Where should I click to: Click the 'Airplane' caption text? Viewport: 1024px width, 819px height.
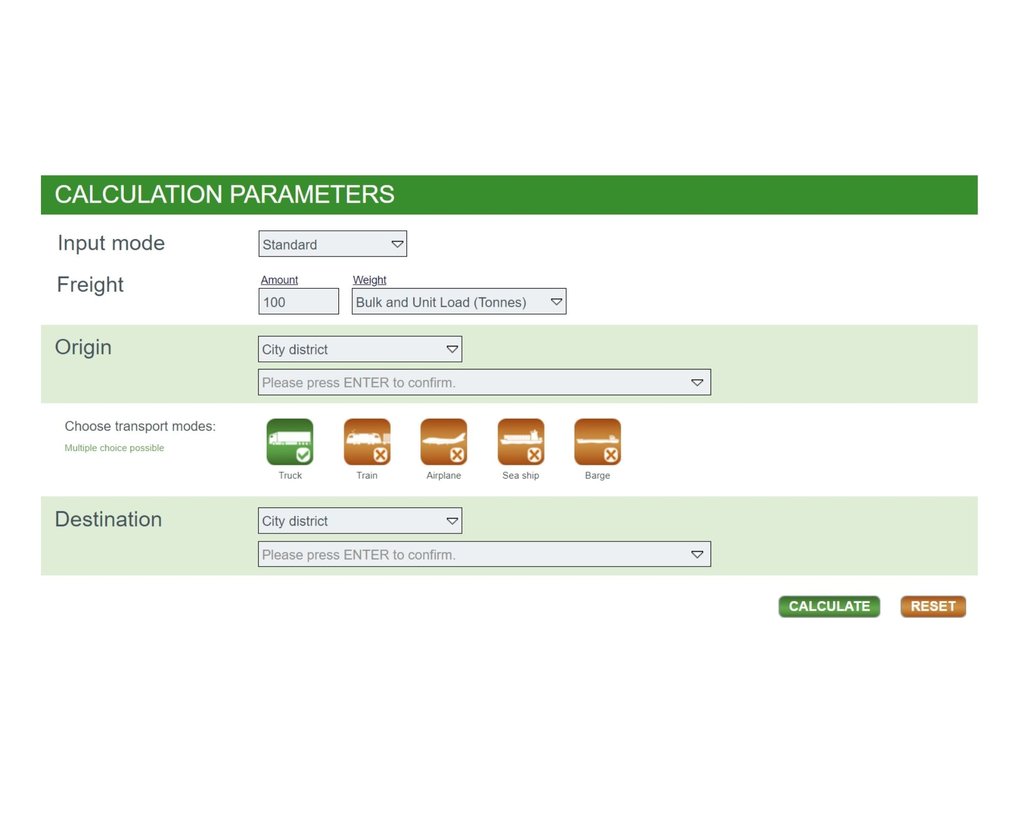click(444, 475)
